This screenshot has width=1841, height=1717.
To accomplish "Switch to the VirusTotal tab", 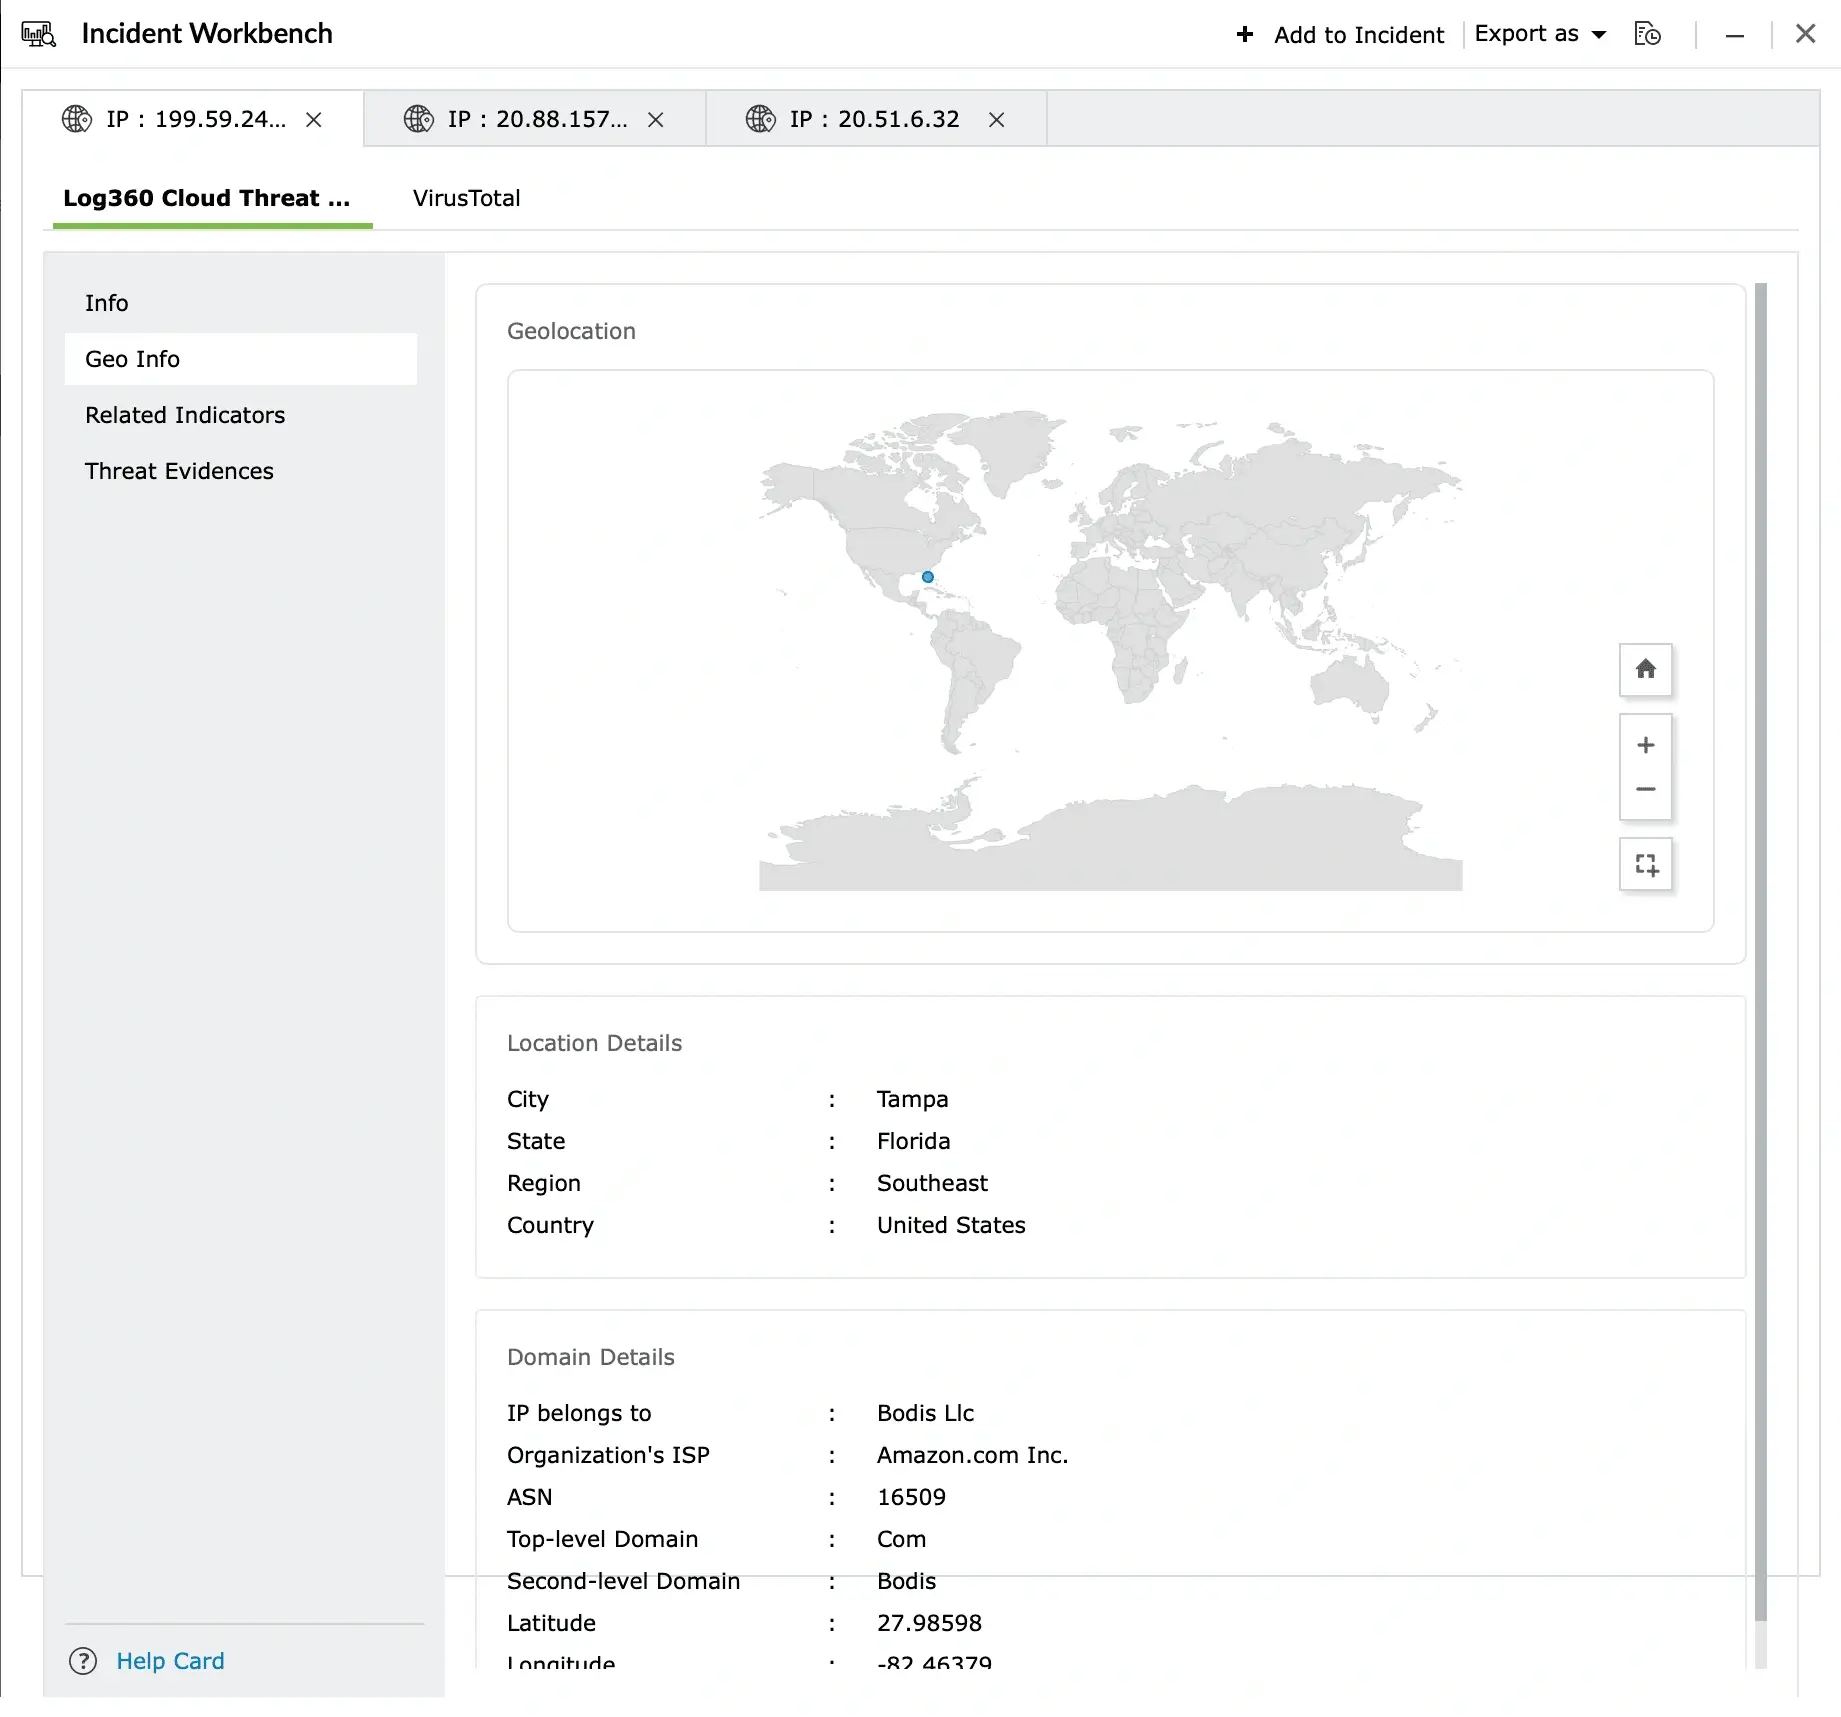I will 467,198.
